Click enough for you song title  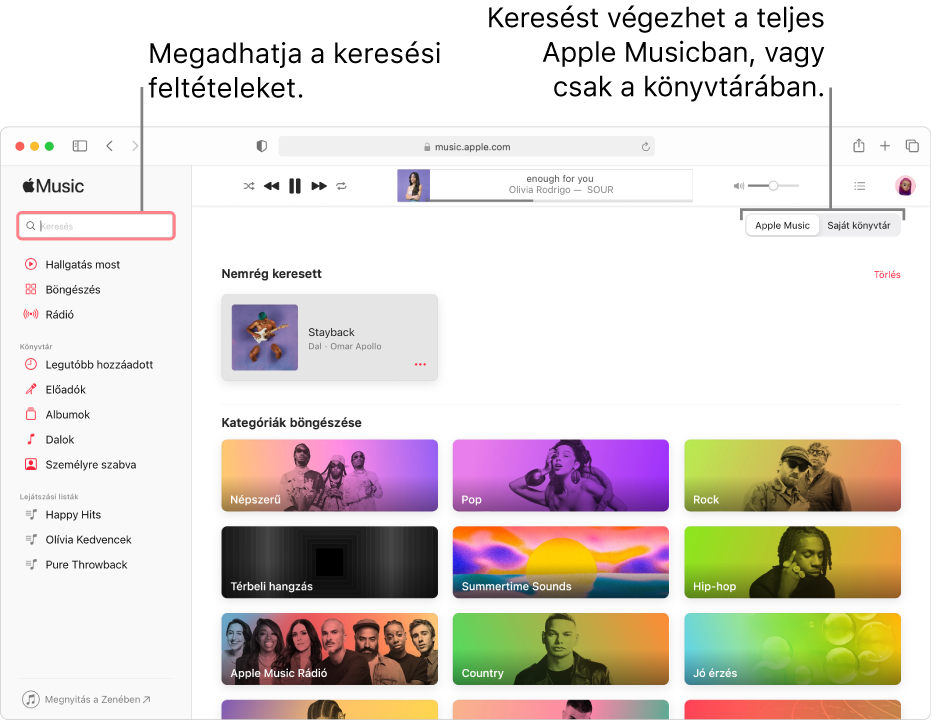click(x=559, y=178)
